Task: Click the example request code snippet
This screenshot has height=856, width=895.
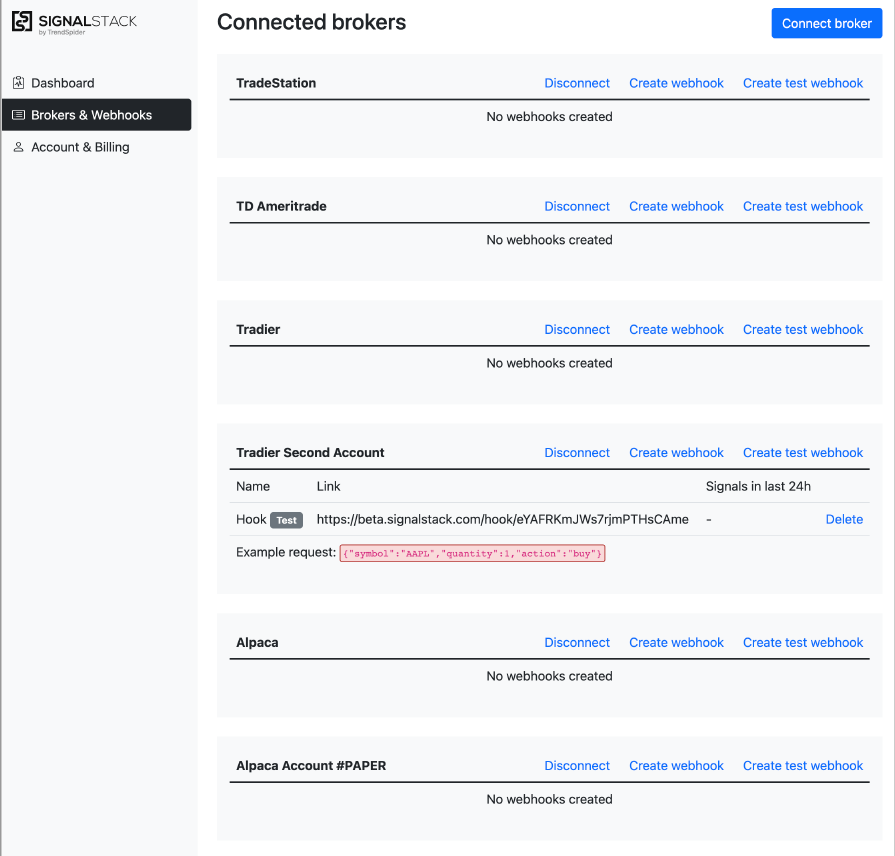Action: pos(471,553)
